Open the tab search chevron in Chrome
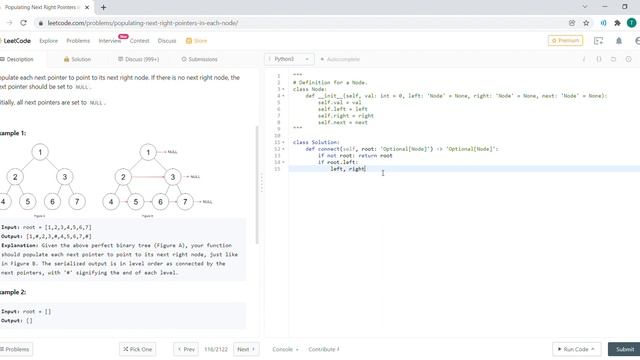The image size is (640, 360). [x=585, y=7]
